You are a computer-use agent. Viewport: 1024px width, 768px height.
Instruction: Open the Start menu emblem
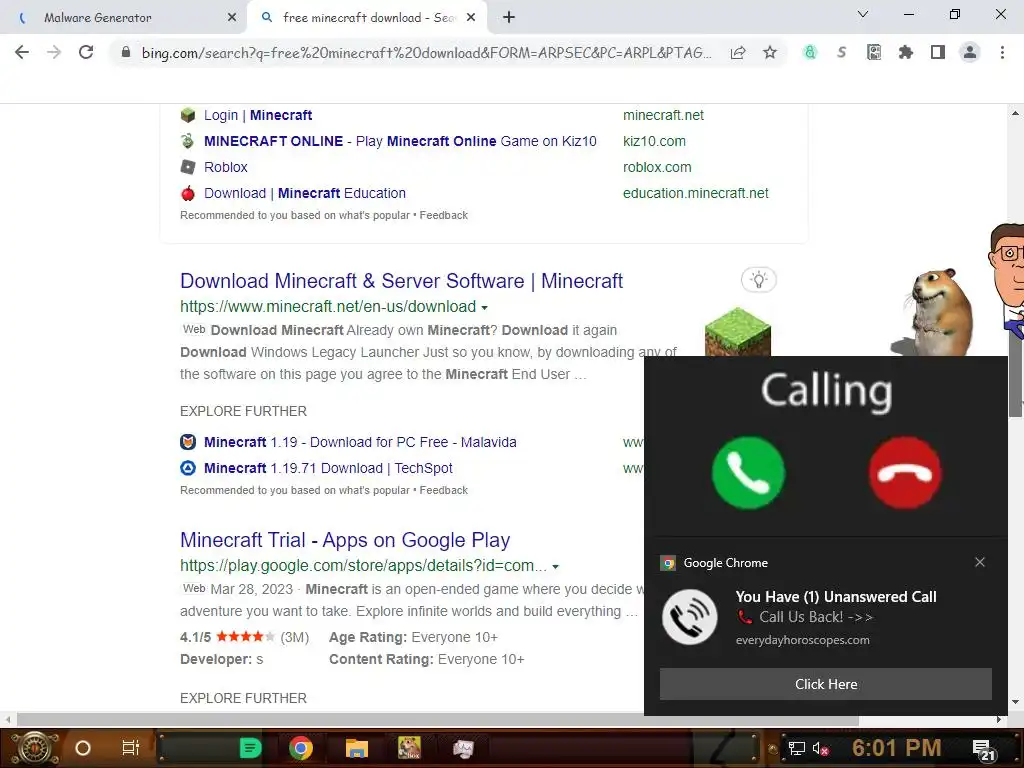(x=35, y=748)
